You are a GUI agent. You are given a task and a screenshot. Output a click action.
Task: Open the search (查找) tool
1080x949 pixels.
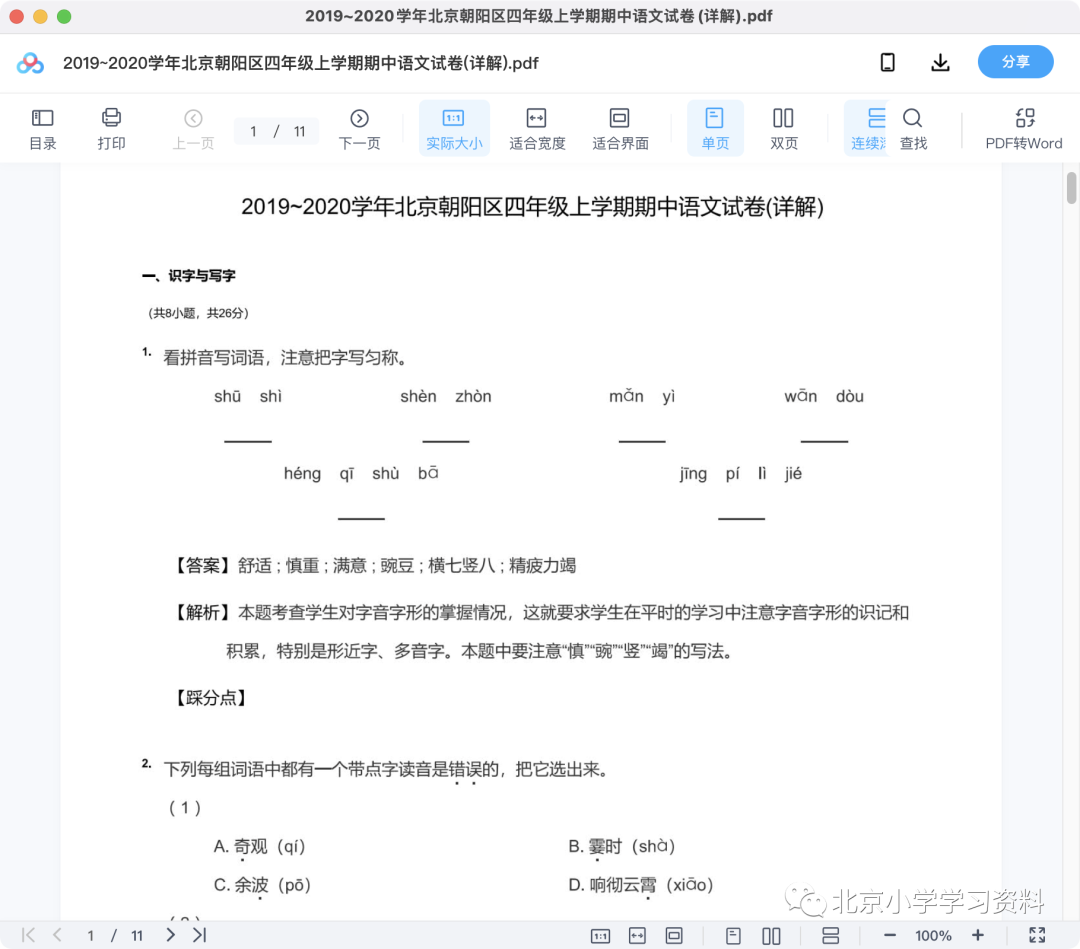[913, 129]
